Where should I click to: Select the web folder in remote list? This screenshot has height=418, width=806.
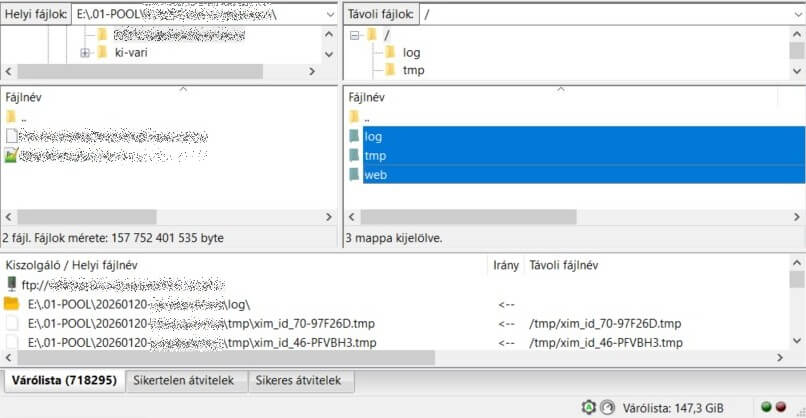click(x=376, y=175)
